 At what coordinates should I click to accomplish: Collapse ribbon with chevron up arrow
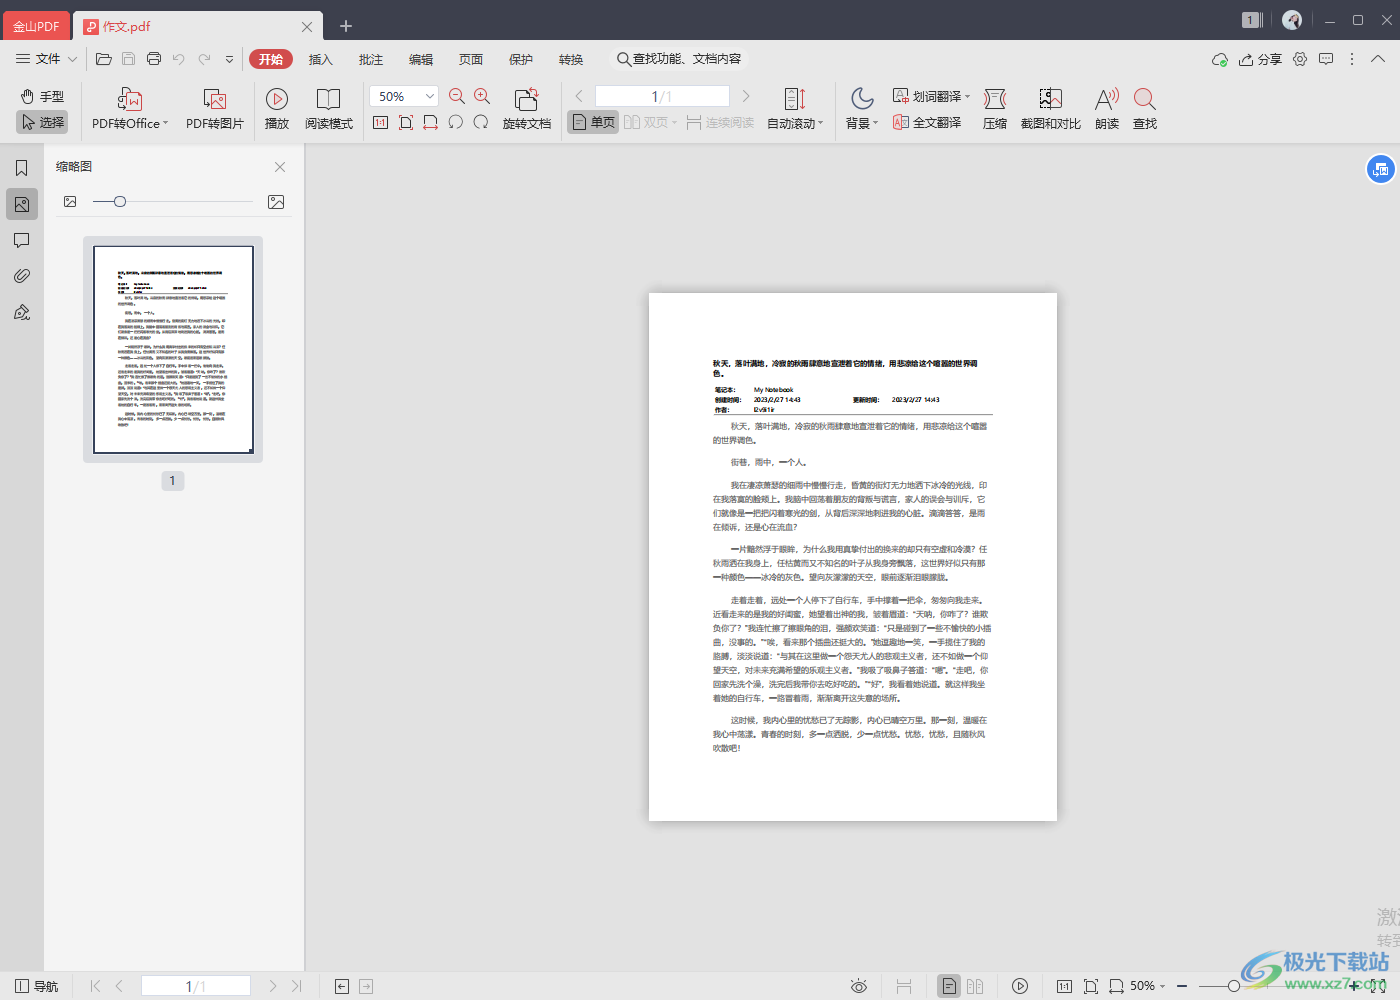click(x=1378, y=59)
